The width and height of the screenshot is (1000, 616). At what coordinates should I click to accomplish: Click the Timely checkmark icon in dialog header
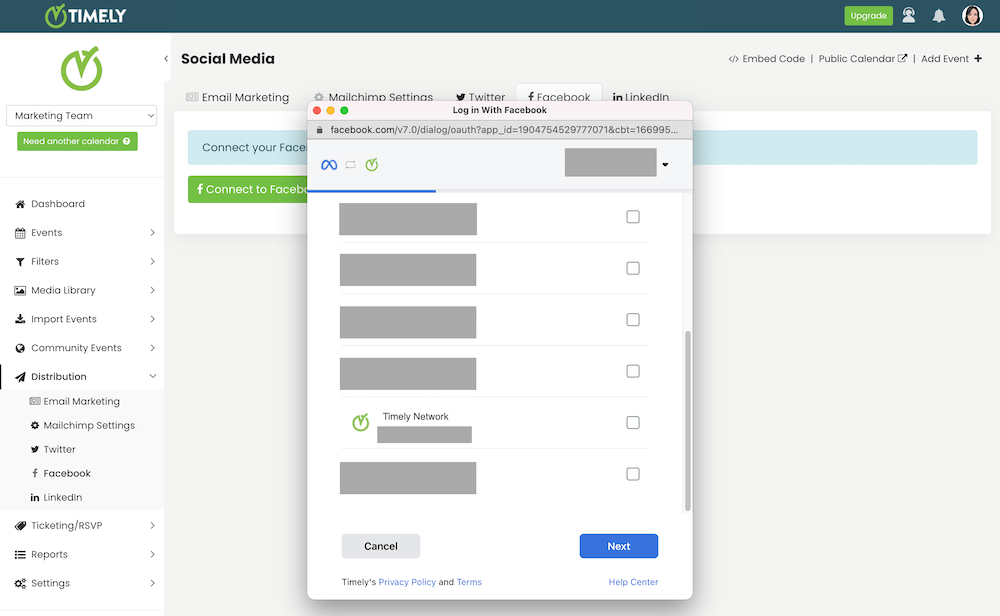coord(372,165)
